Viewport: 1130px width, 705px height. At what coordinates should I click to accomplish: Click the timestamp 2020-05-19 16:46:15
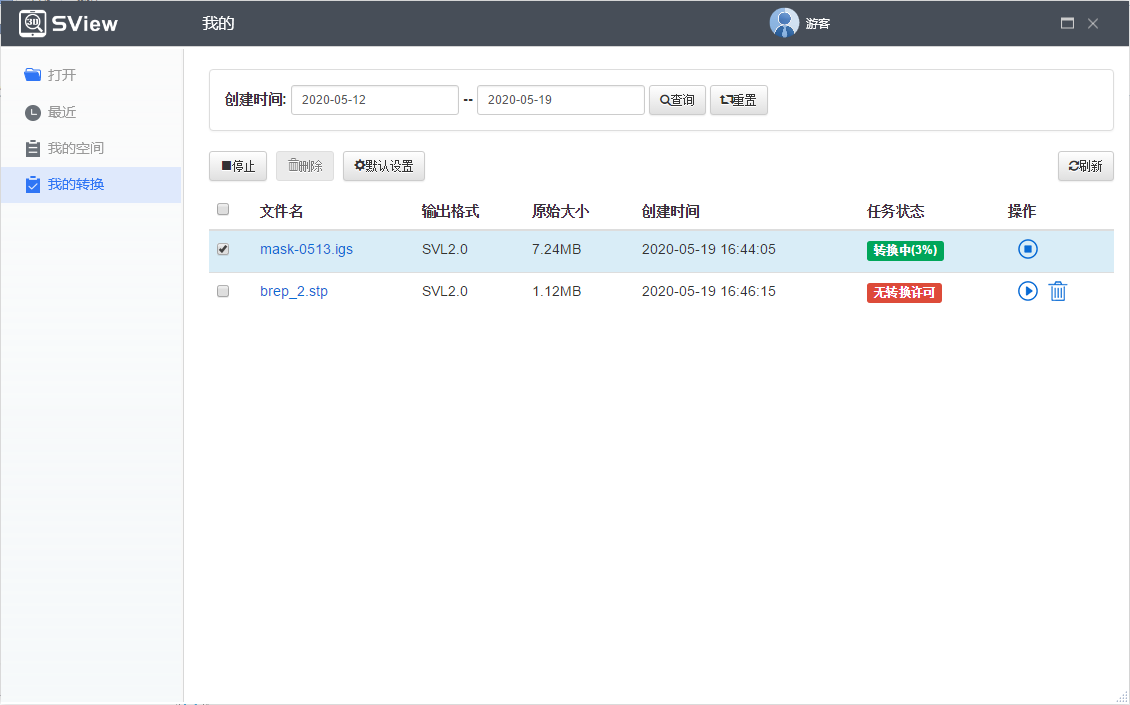[x=709, y=291]
